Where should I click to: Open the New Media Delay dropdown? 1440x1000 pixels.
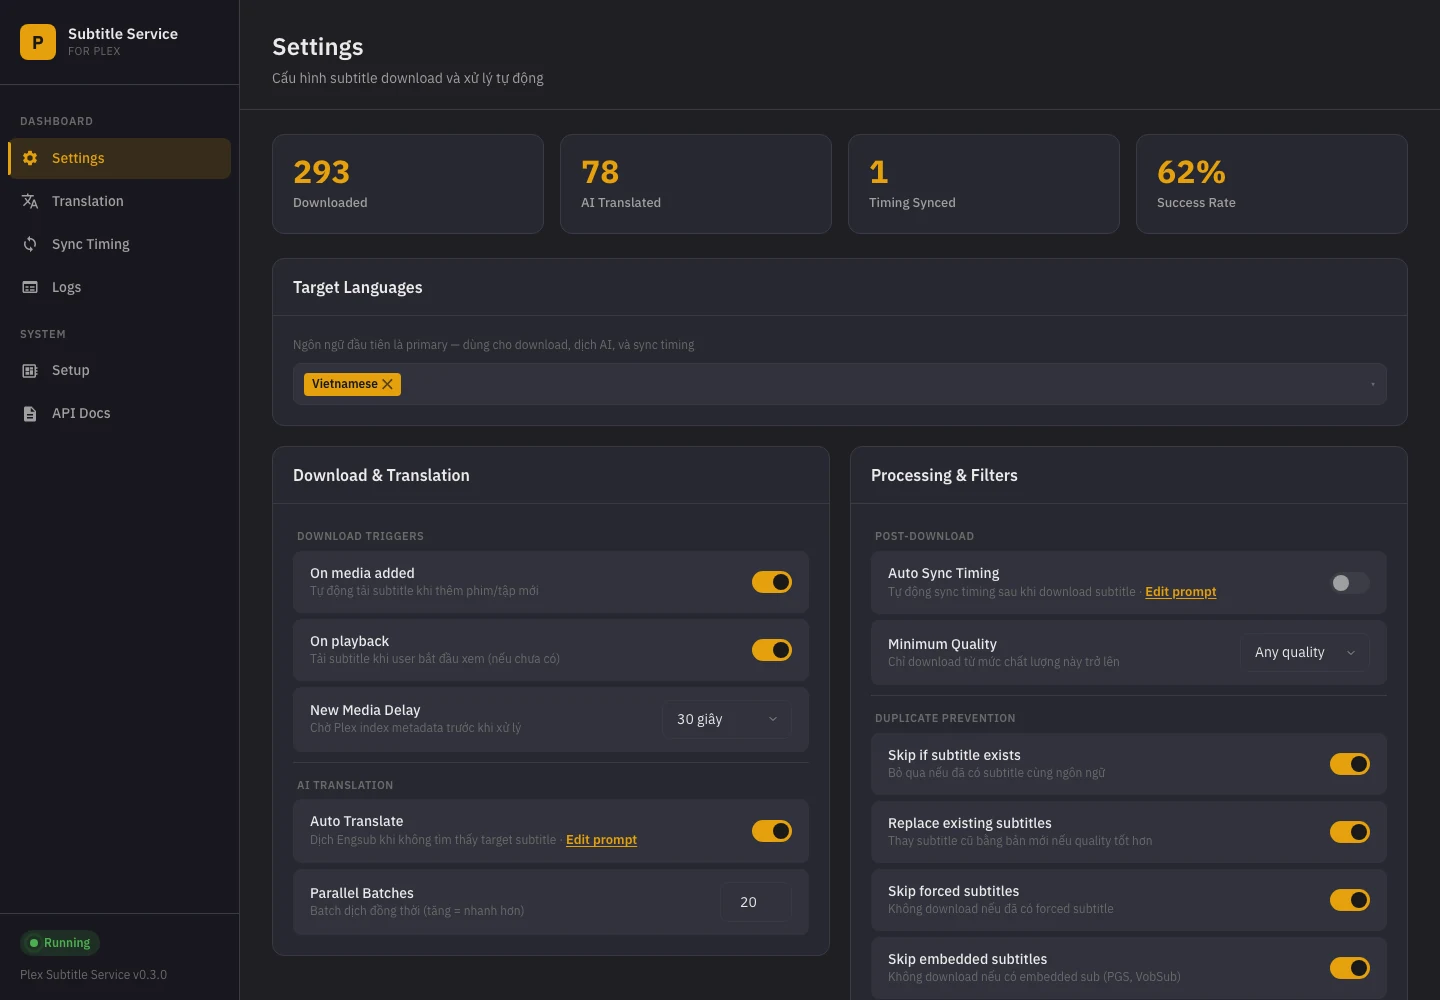point(727,719)
